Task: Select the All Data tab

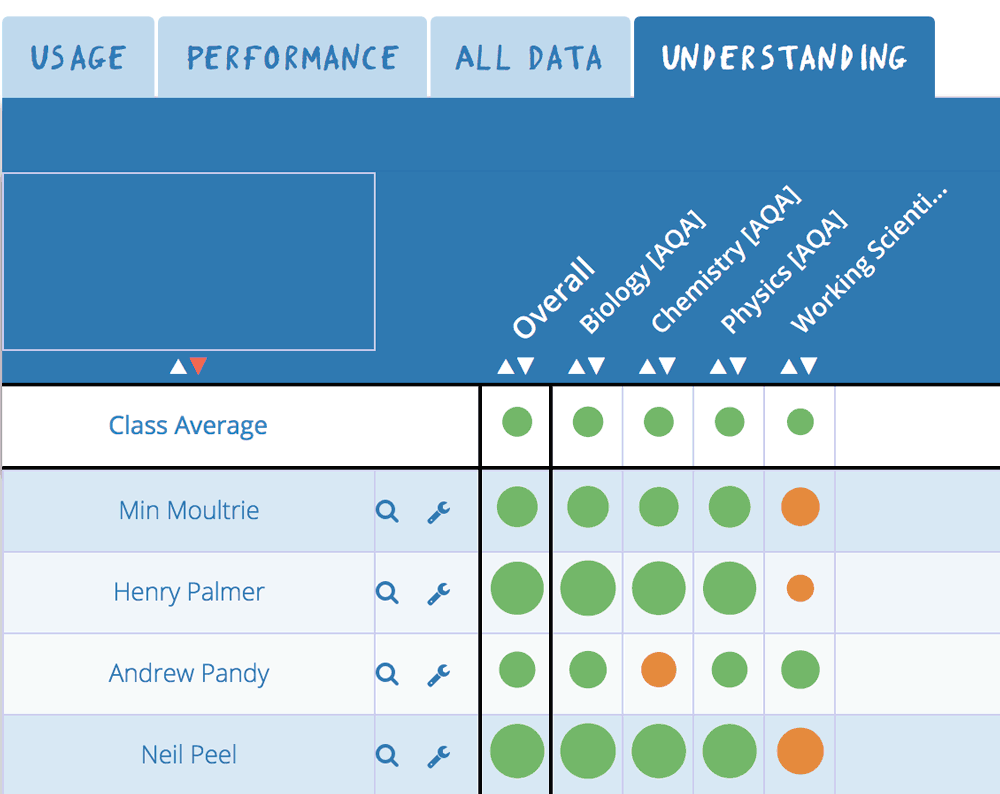Action: coord(530,57)
